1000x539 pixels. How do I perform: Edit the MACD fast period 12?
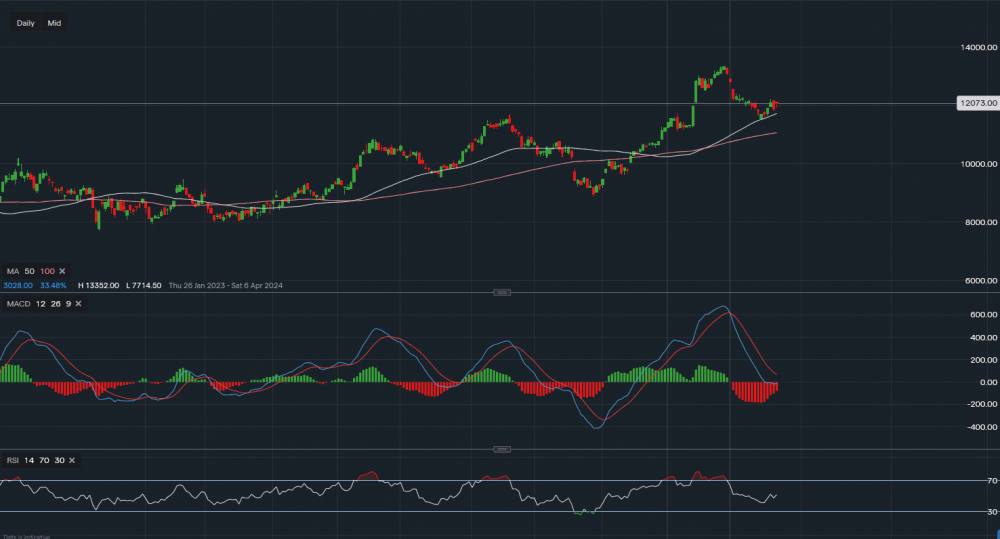pyautogui.click(x=40, y=303)
